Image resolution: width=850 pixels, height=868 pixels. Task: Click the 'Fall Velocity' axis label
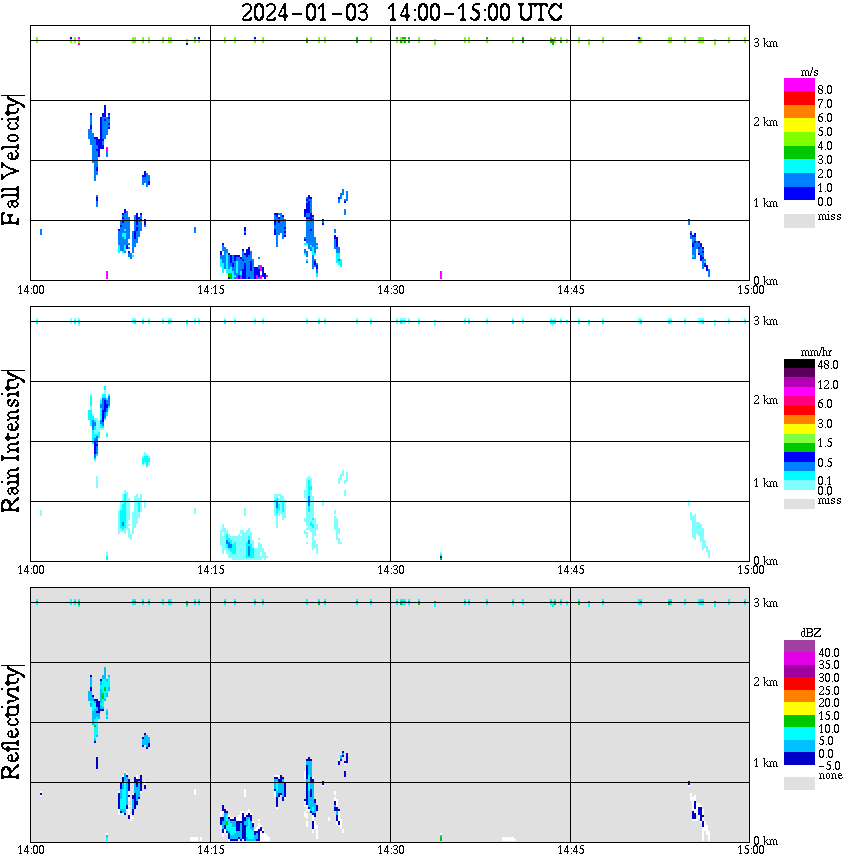tap(11, 160)
